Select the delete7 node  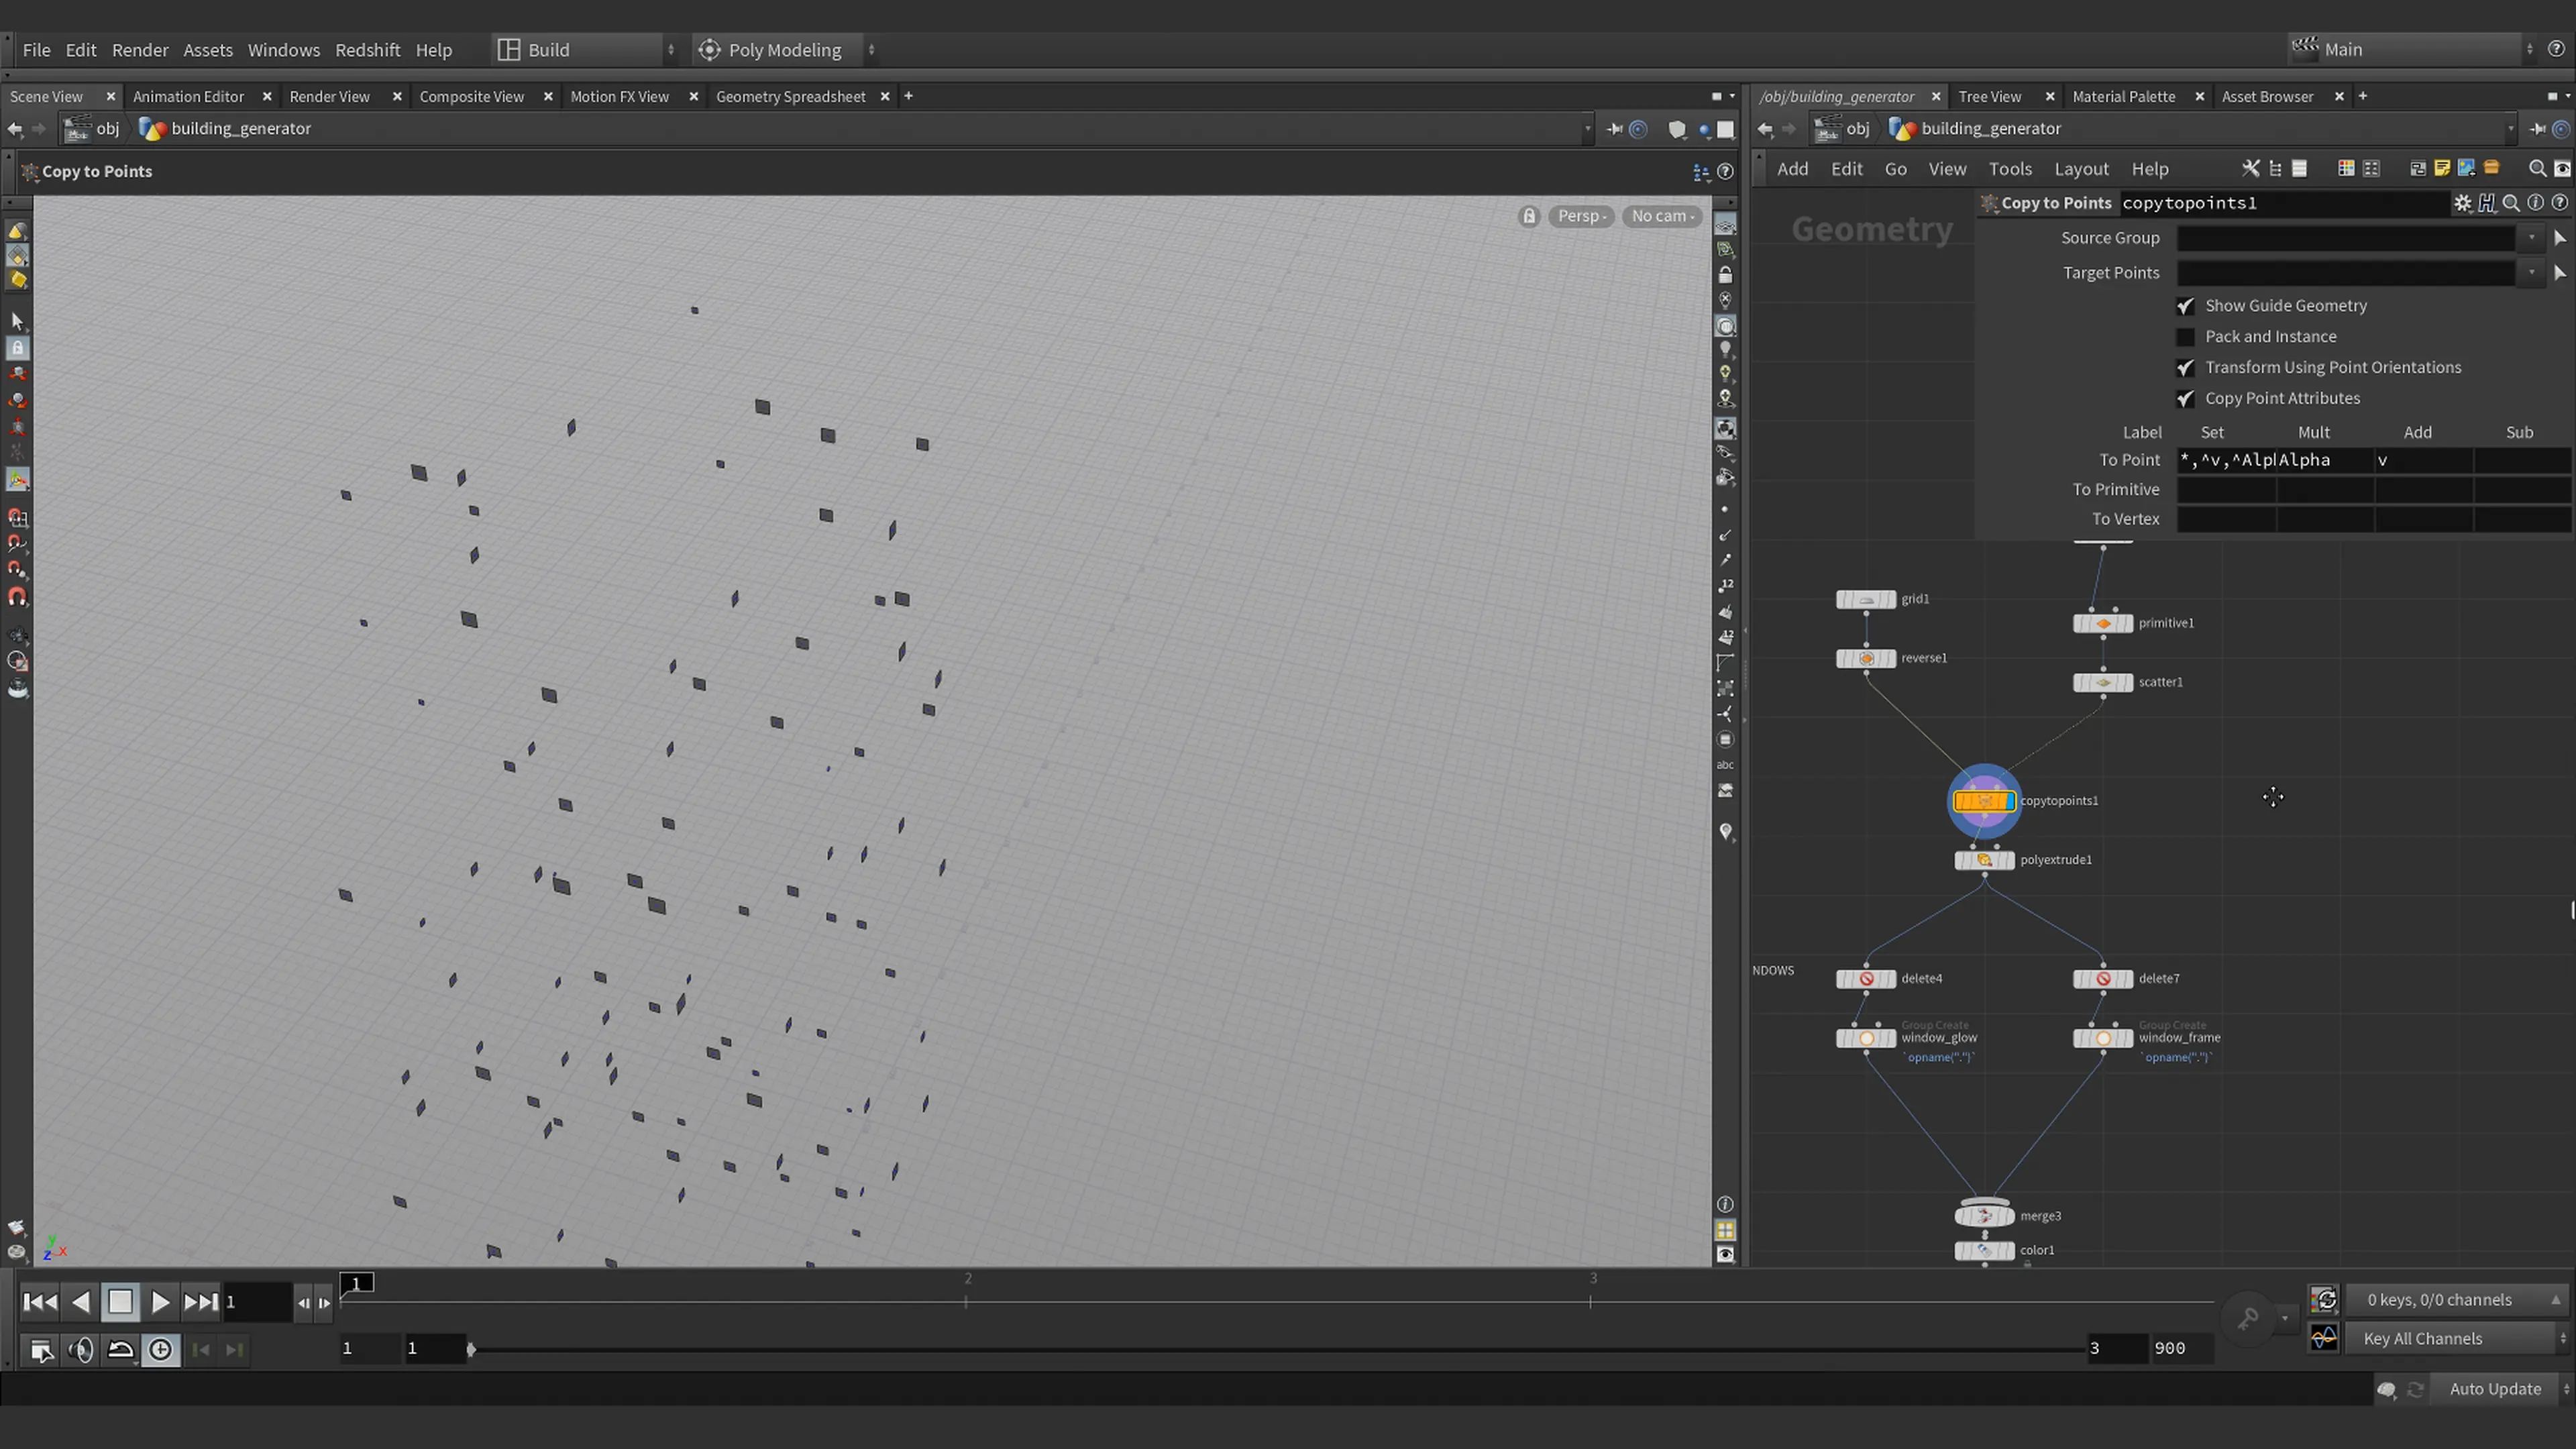[x=2103, y=979]
